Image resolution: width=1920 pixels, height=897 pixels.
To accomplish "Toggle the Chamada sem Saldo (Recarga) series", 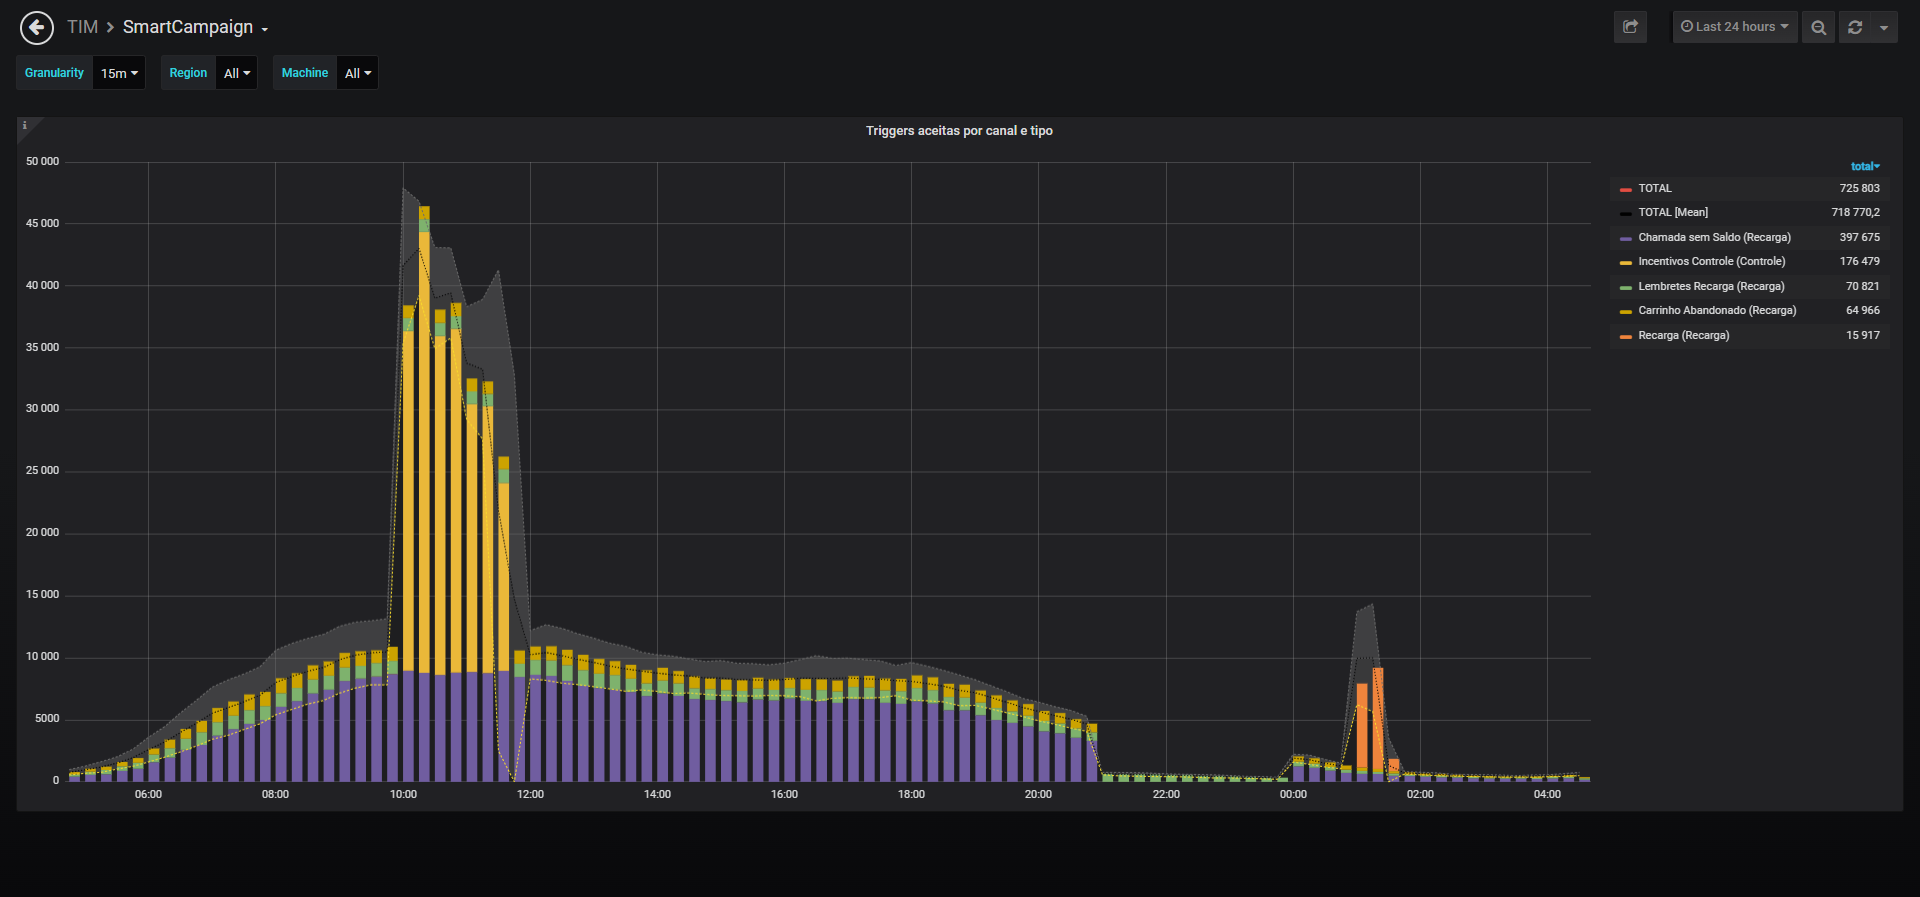I will pyautogui.click(x=1714, y=237).
